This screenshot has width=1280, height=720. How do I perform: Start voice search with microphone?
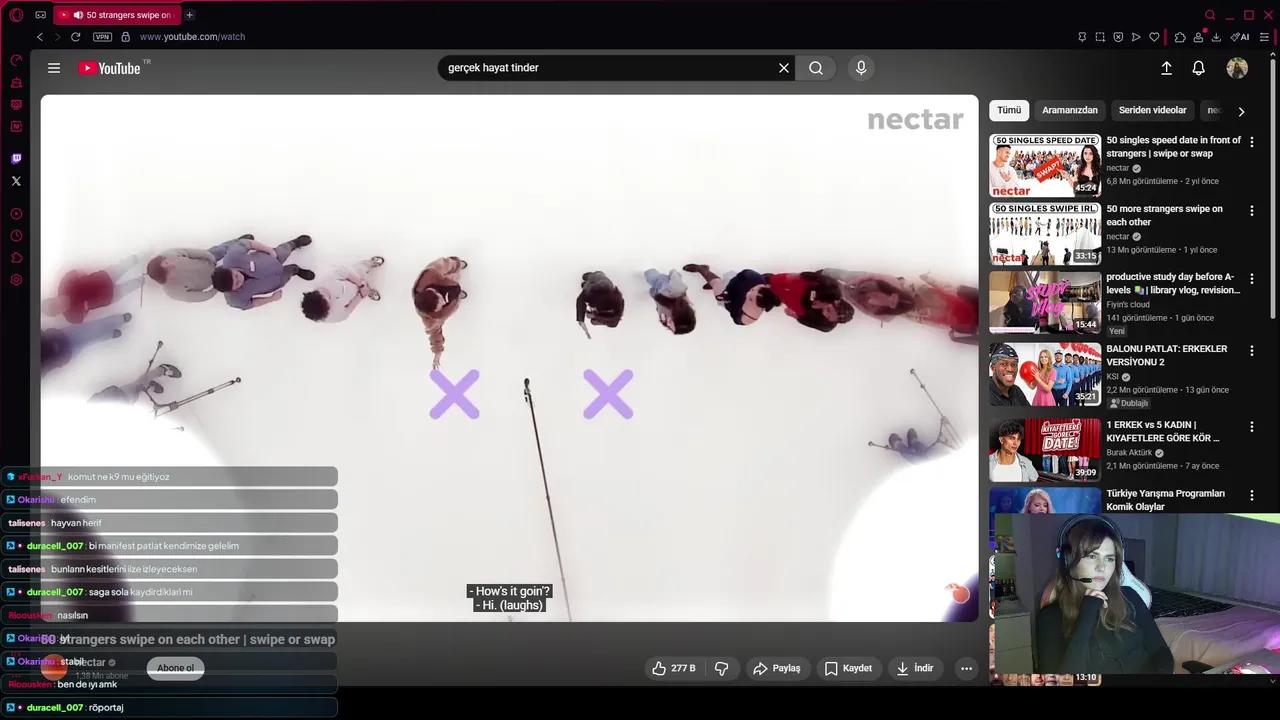coord(861,68)
